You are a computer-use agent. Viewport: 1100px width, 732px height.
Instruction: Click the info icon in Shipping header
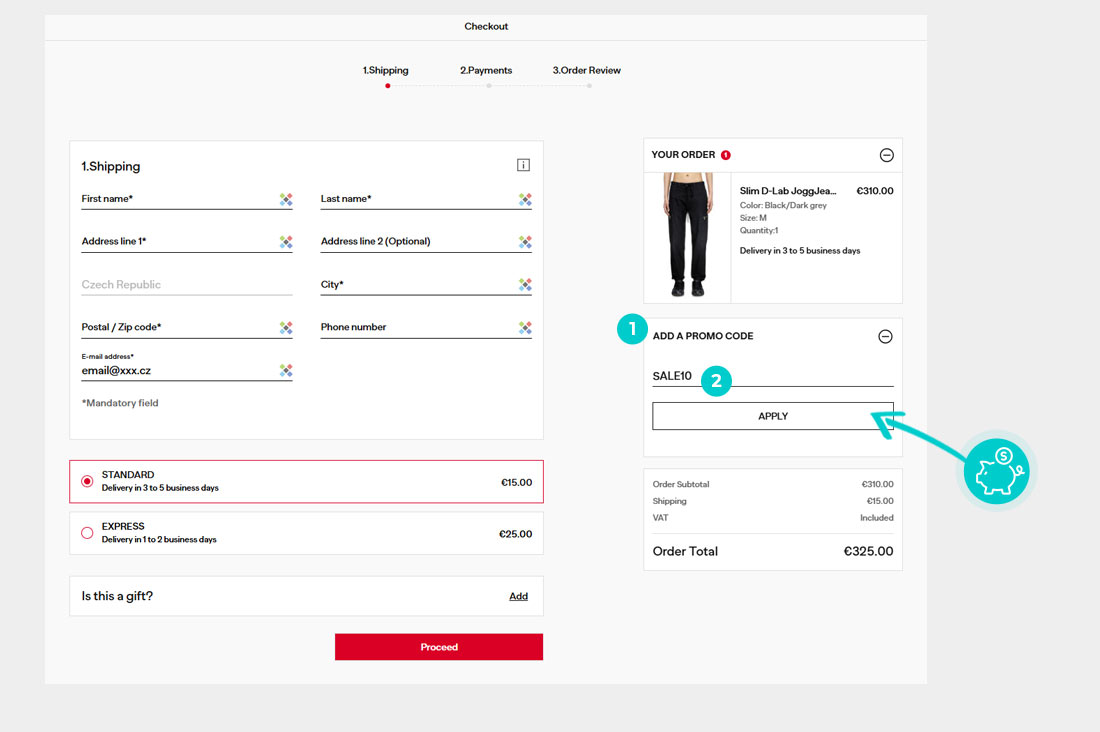click(x=523, y=165)
